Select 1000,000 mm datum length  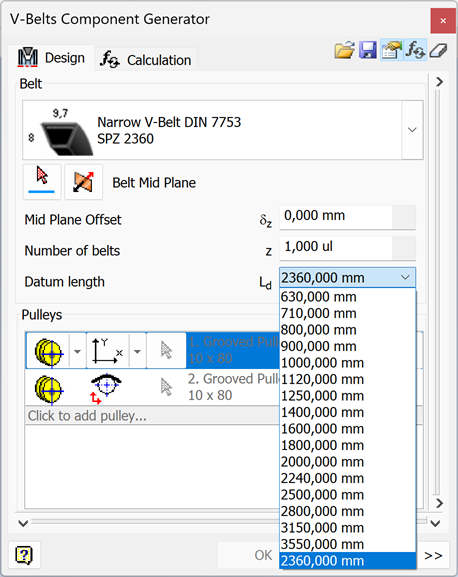pyautogui.click(x=348, y=363)
